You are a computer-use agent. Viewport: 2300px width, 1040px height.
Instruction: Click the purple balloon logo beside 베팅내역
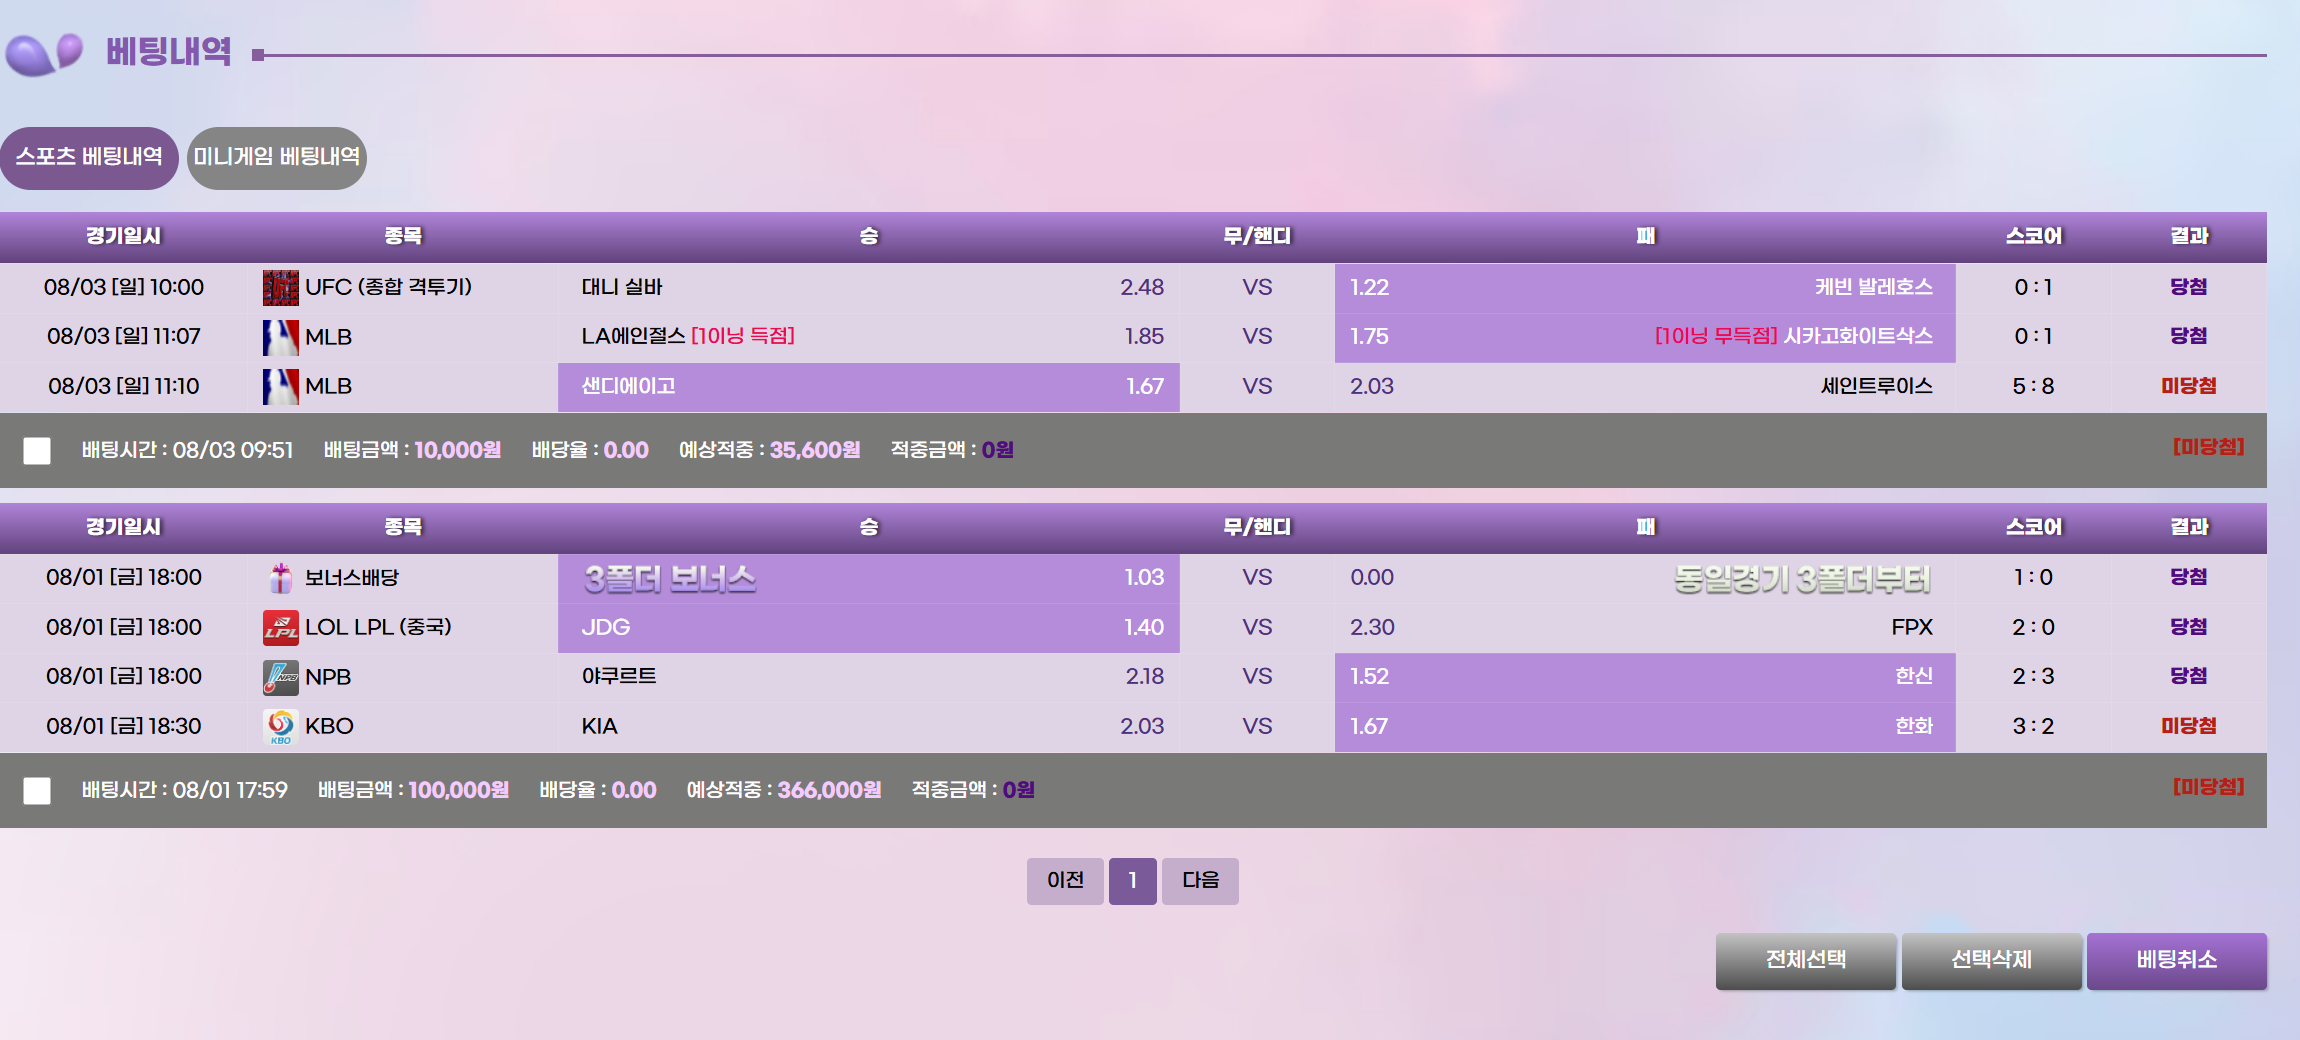click(44, 53)
